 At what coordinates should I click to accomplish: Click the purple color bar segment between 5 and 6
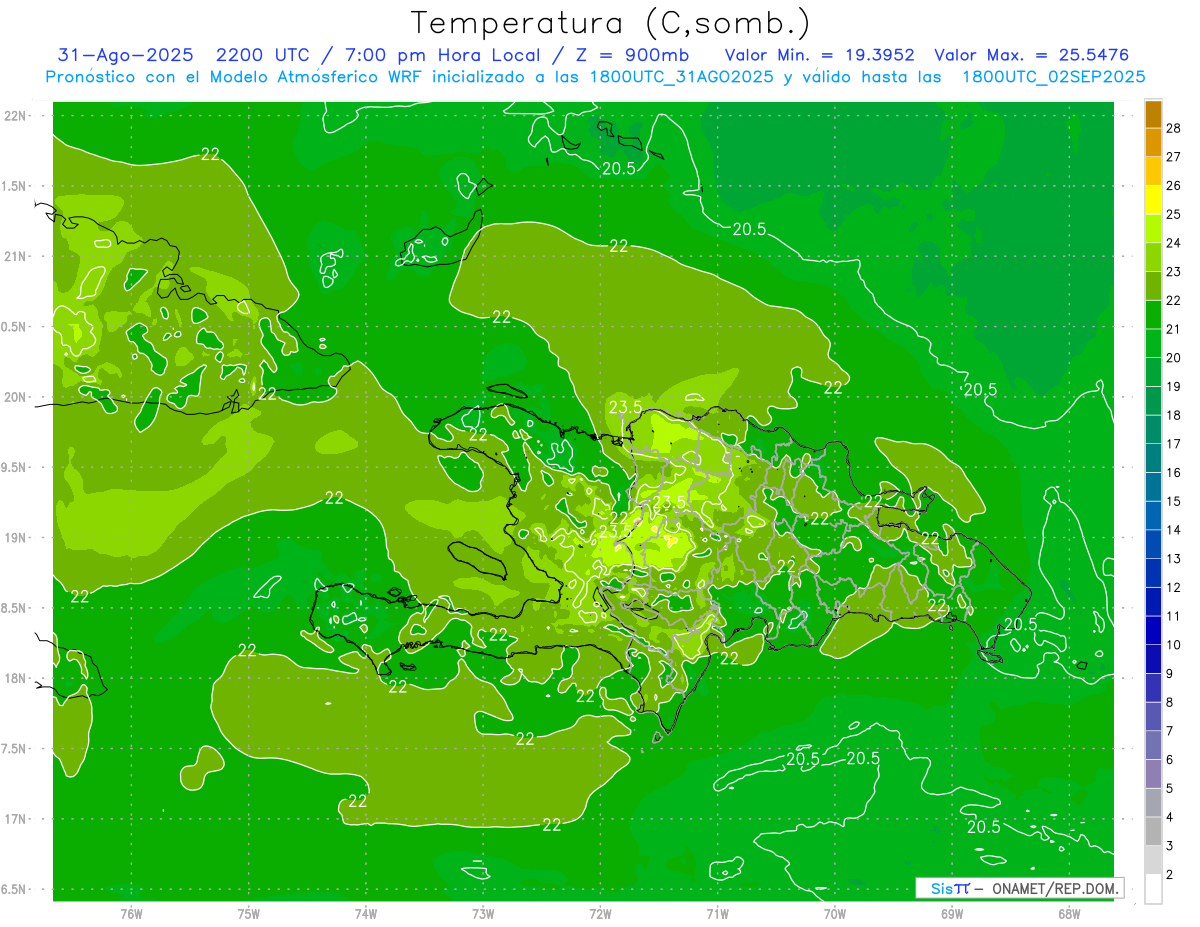[1154, 774]
